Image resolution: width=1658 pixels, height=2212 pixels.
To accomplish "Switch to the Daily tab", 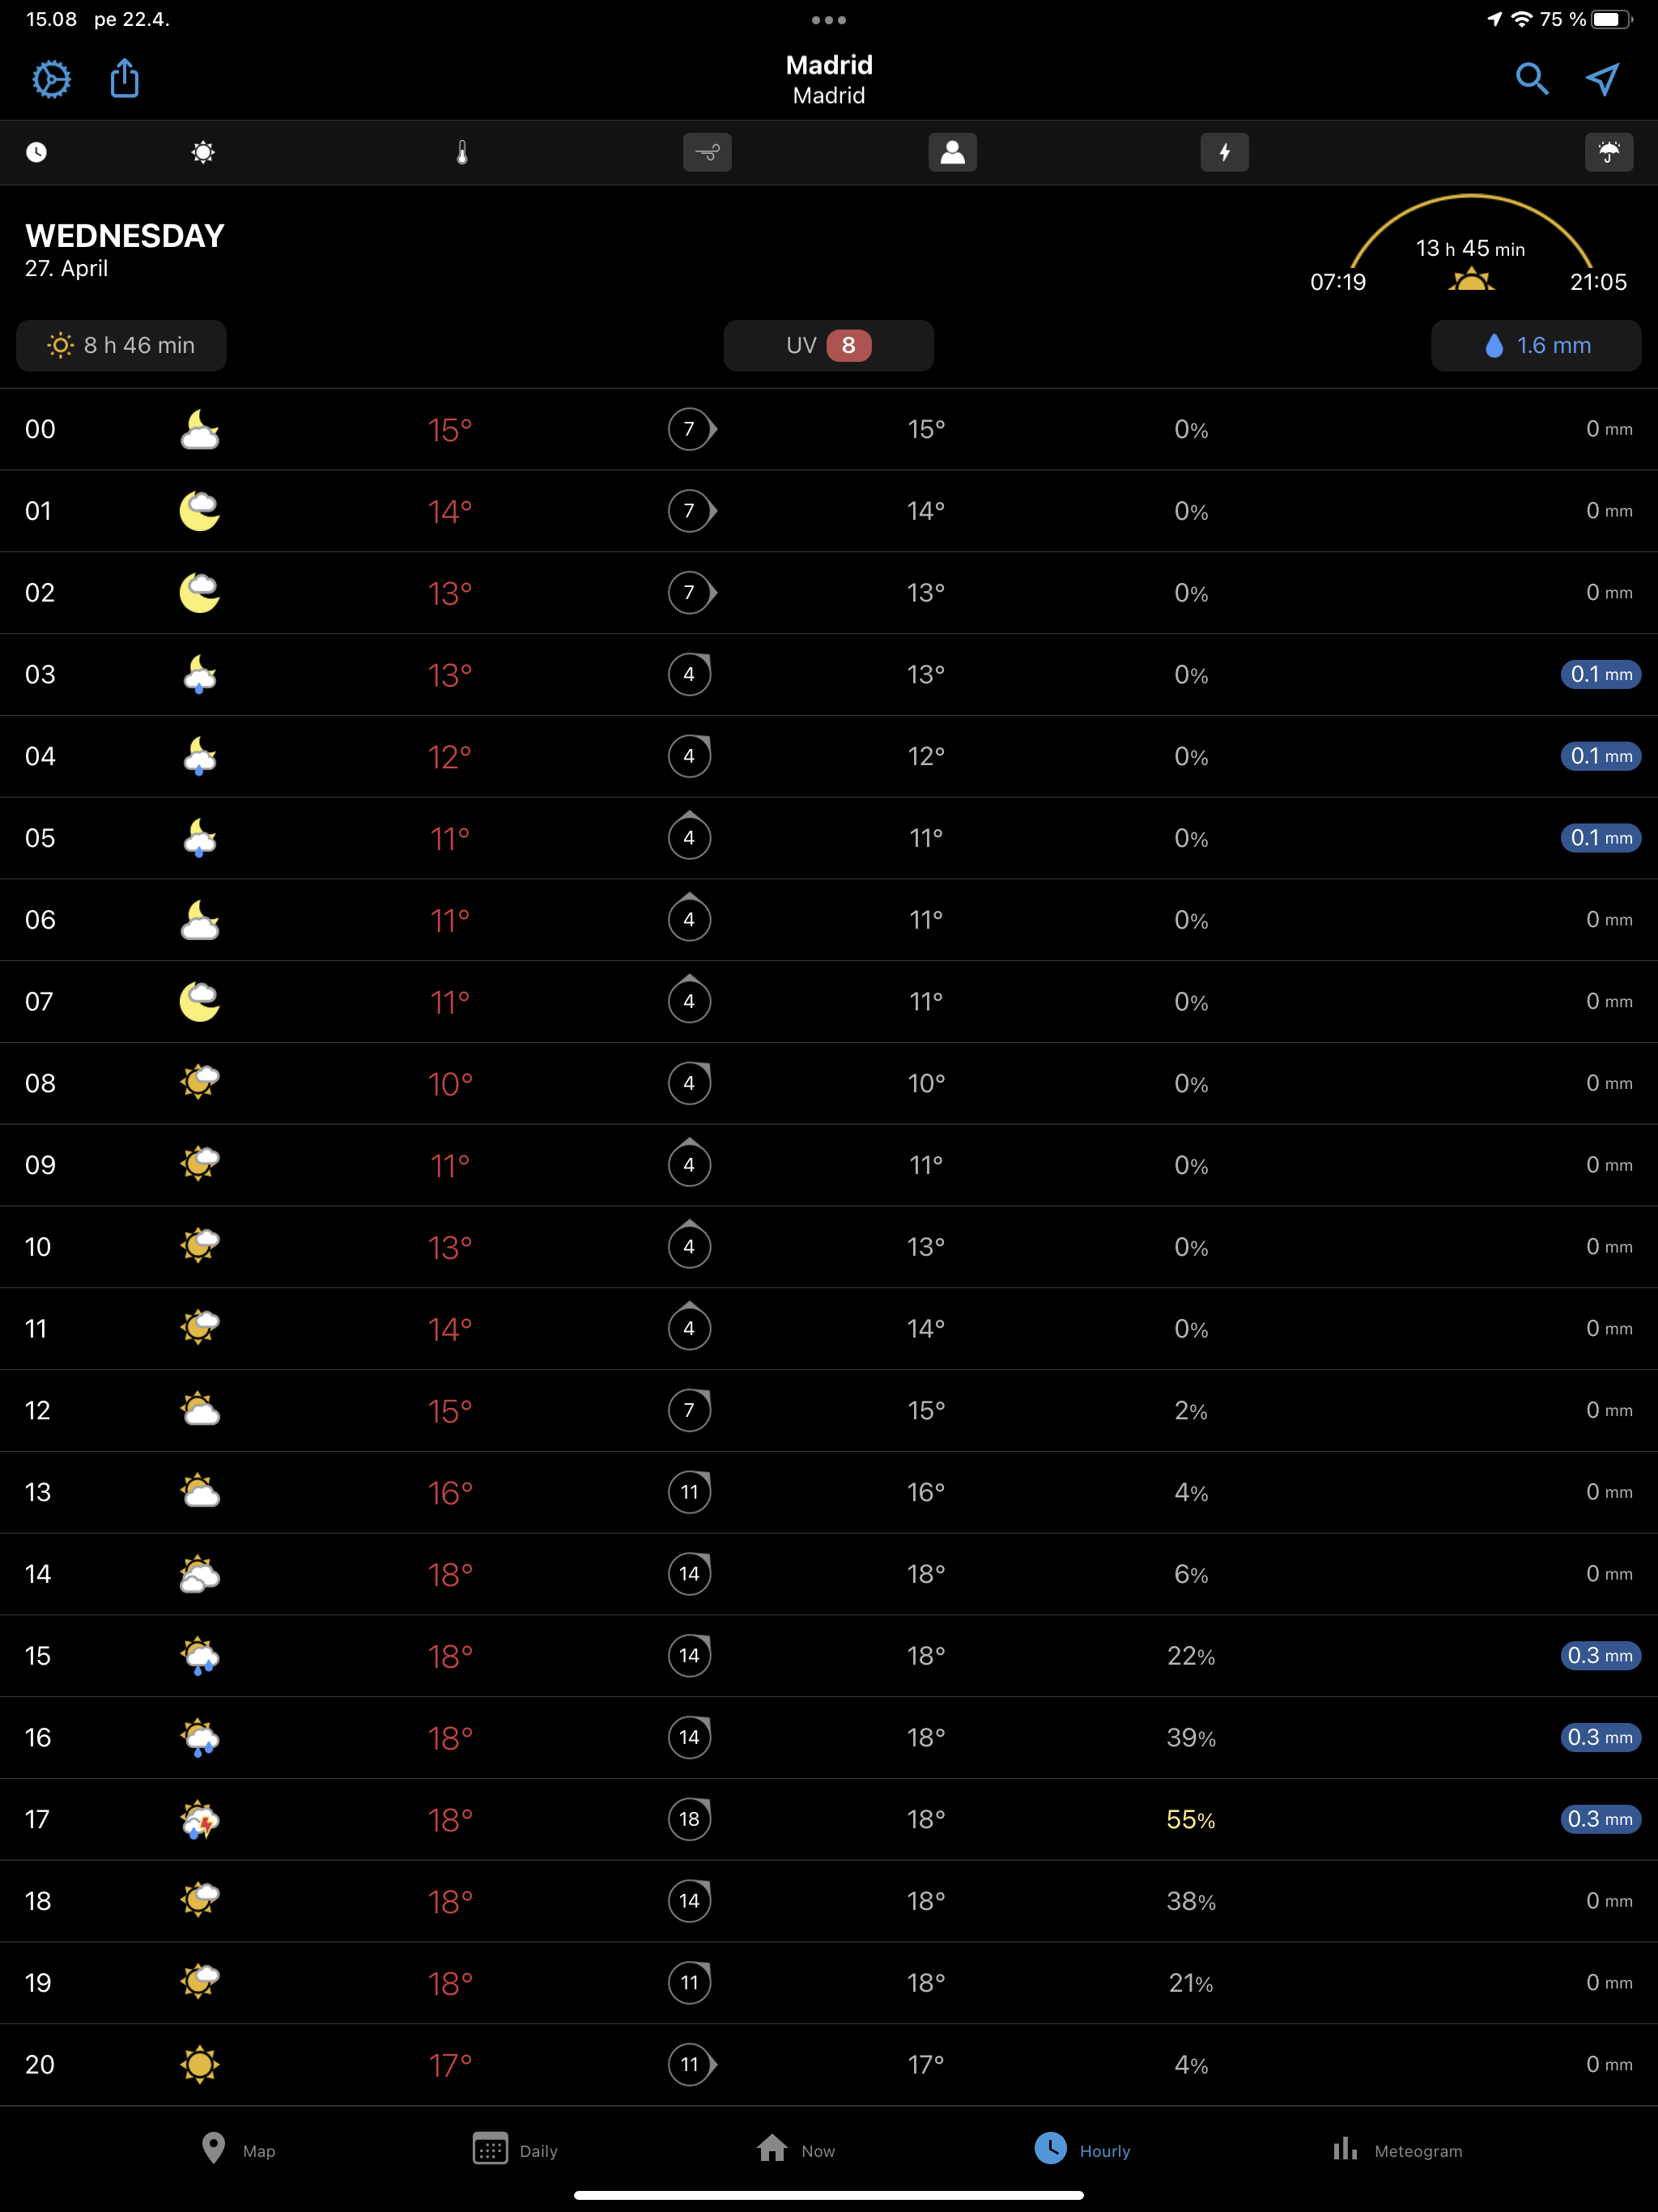I will pos(515,2150).
